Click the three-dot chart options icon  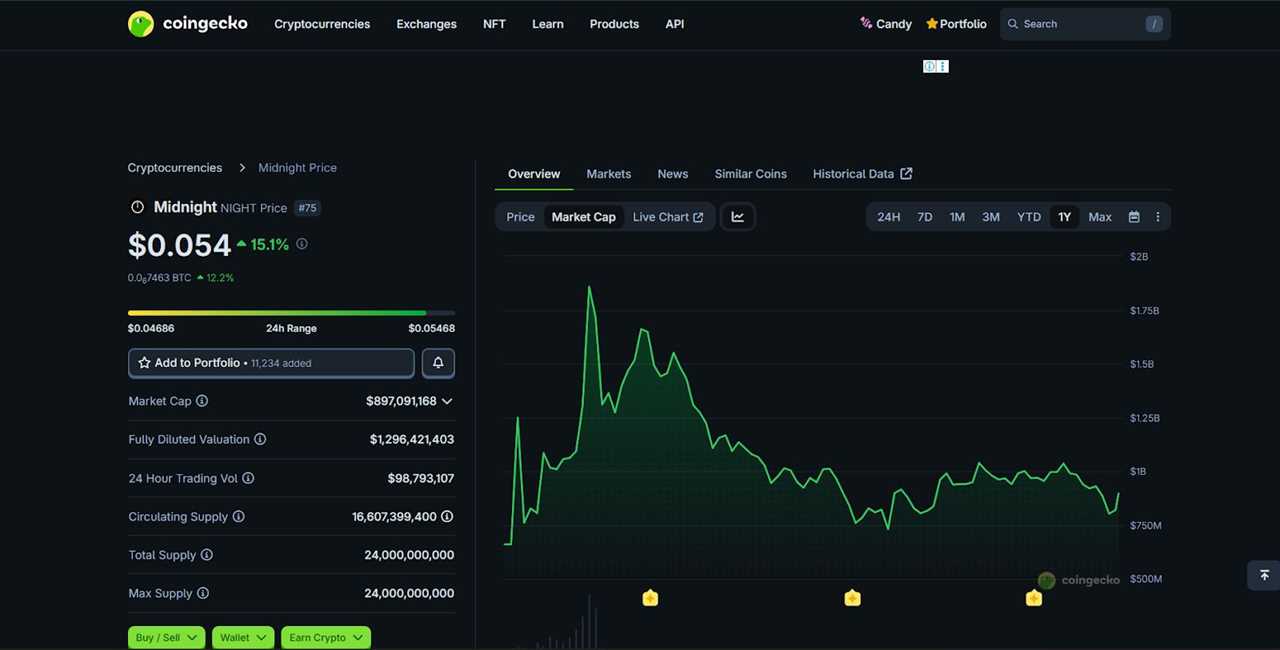pos(1157,216)
